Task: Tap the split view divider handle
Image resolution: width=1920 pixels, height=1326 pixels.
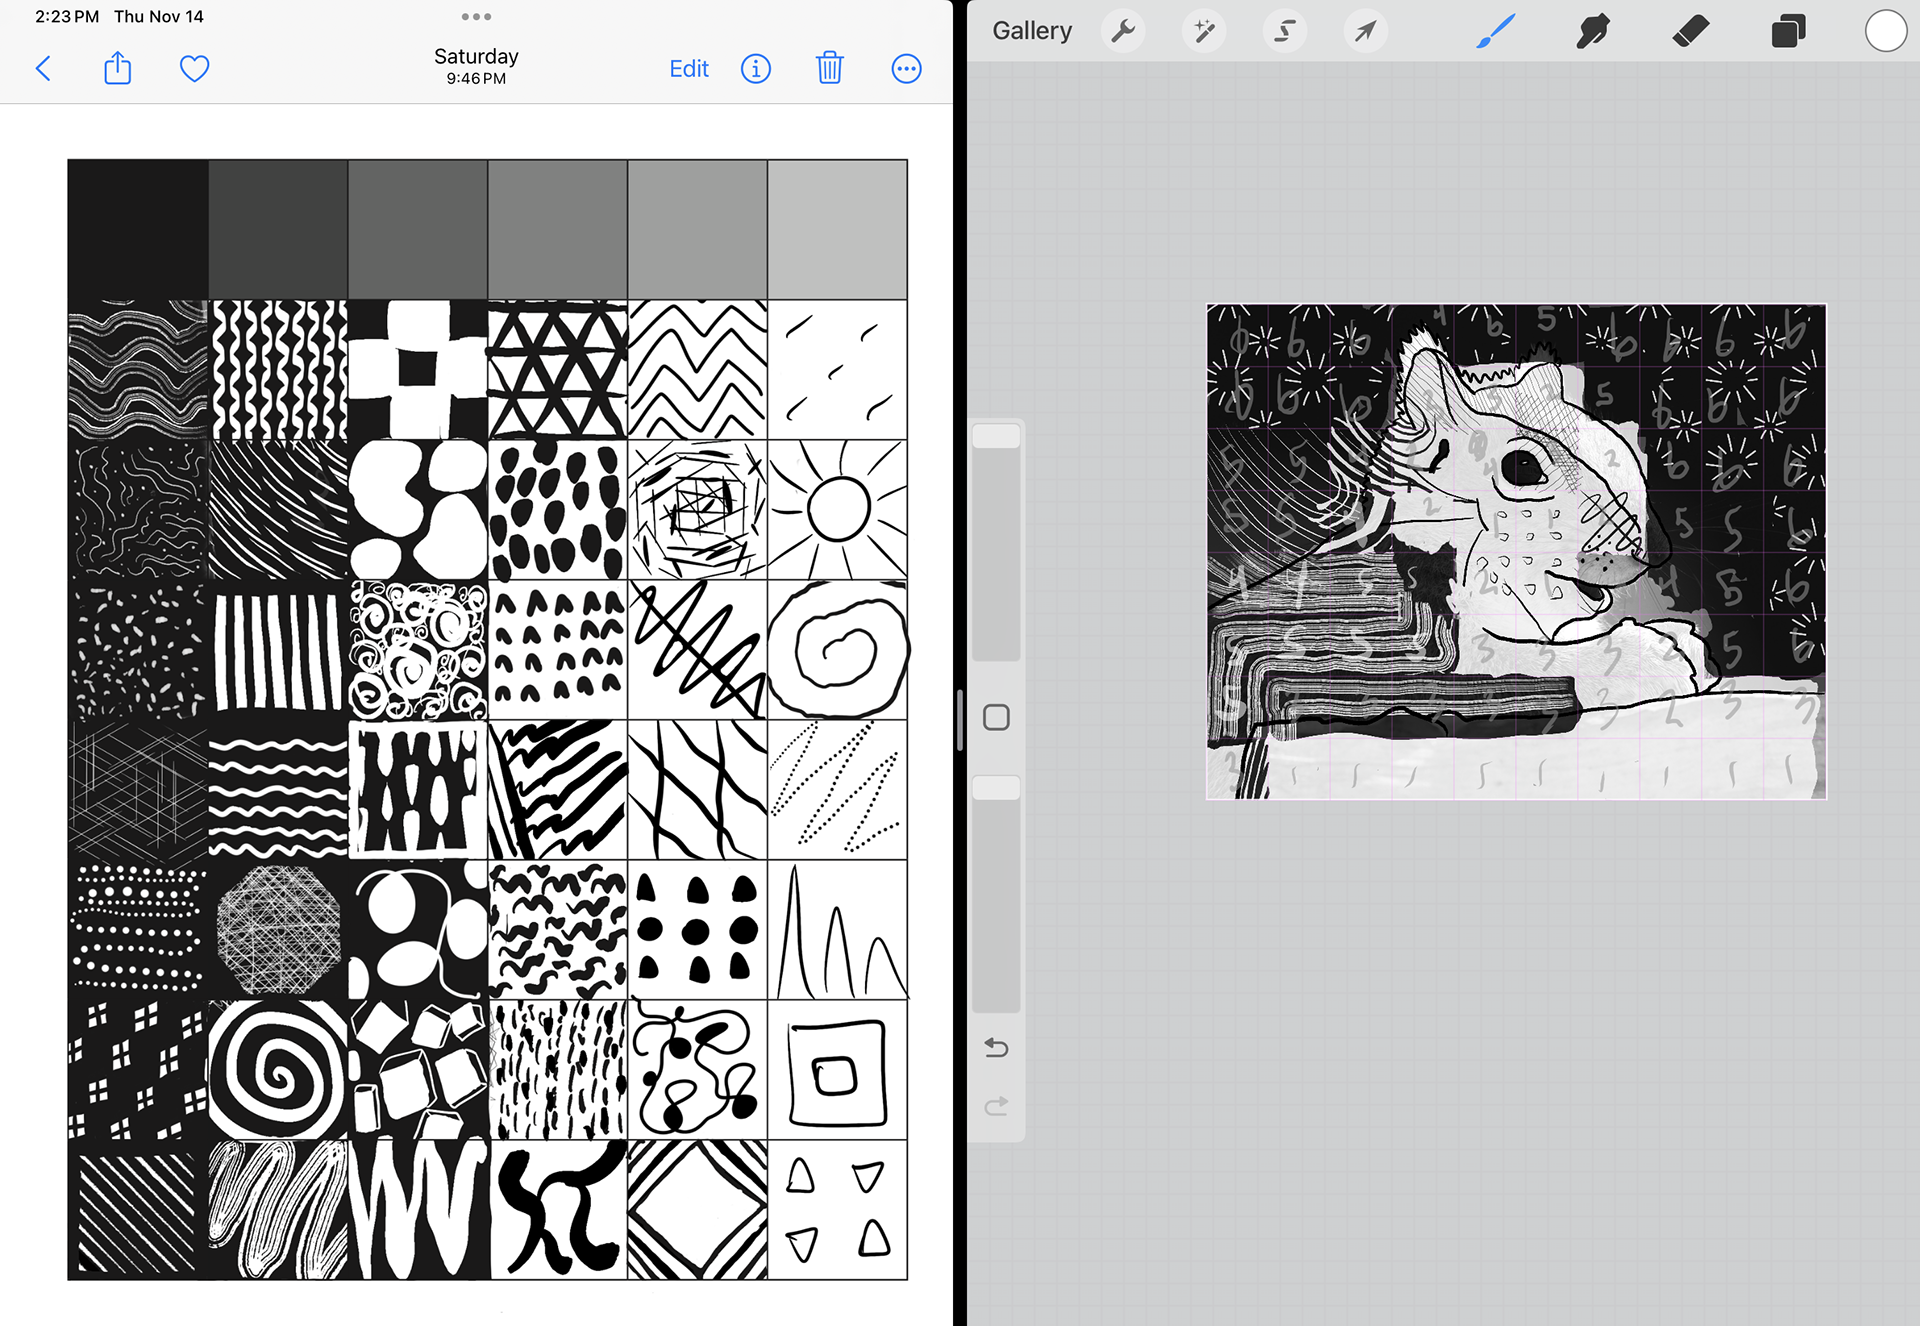Action: pos(960,720)
